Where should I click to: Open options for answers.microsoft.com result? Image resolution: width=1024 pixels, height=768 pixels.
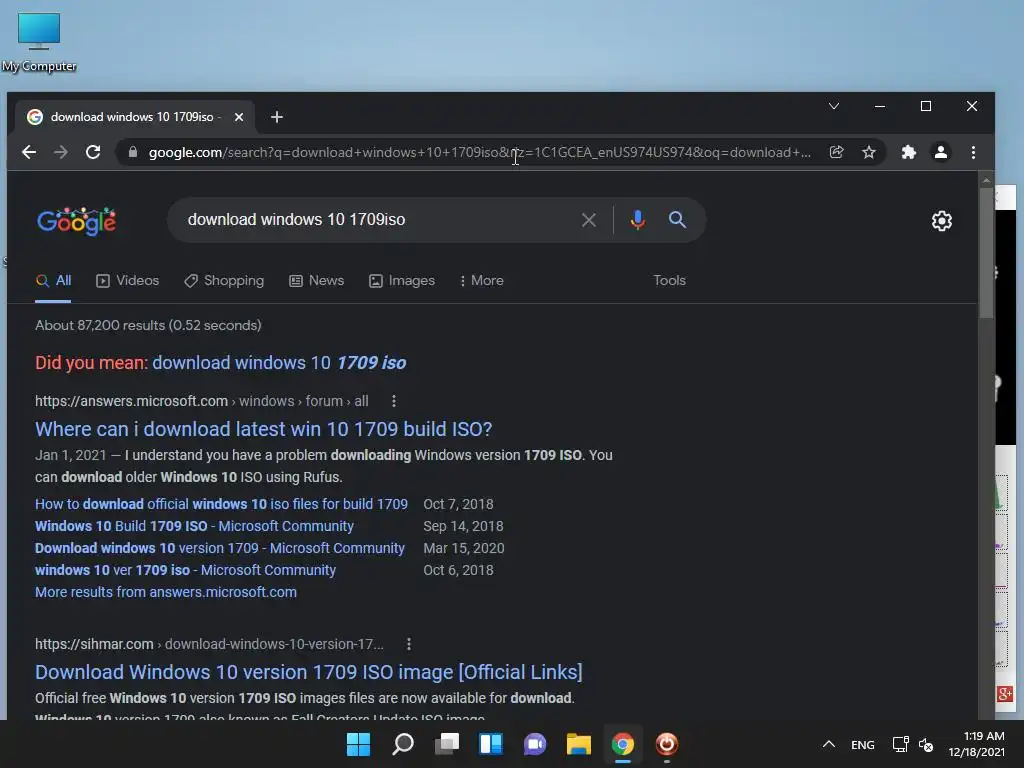[394, 401]
